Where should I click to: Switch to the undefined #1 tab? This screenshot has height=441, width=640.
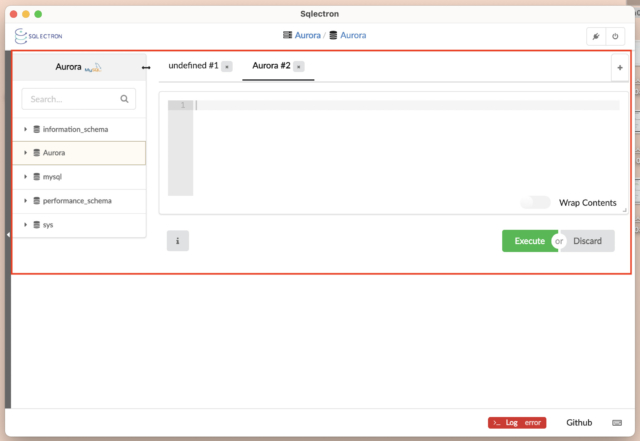tap(193, 66)
